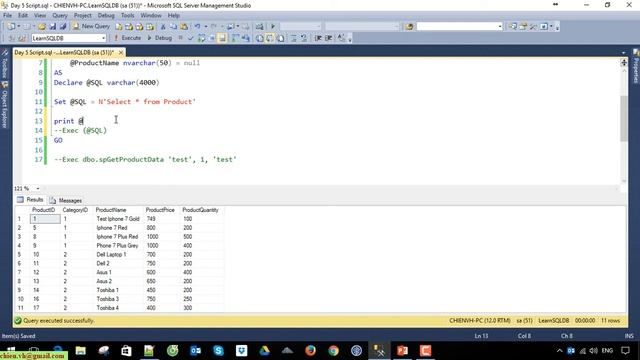Image resolution: width=640 pixels, height=360 pixels.
Task: Open Skype from the taskbar
Action: tap(218, 351)
